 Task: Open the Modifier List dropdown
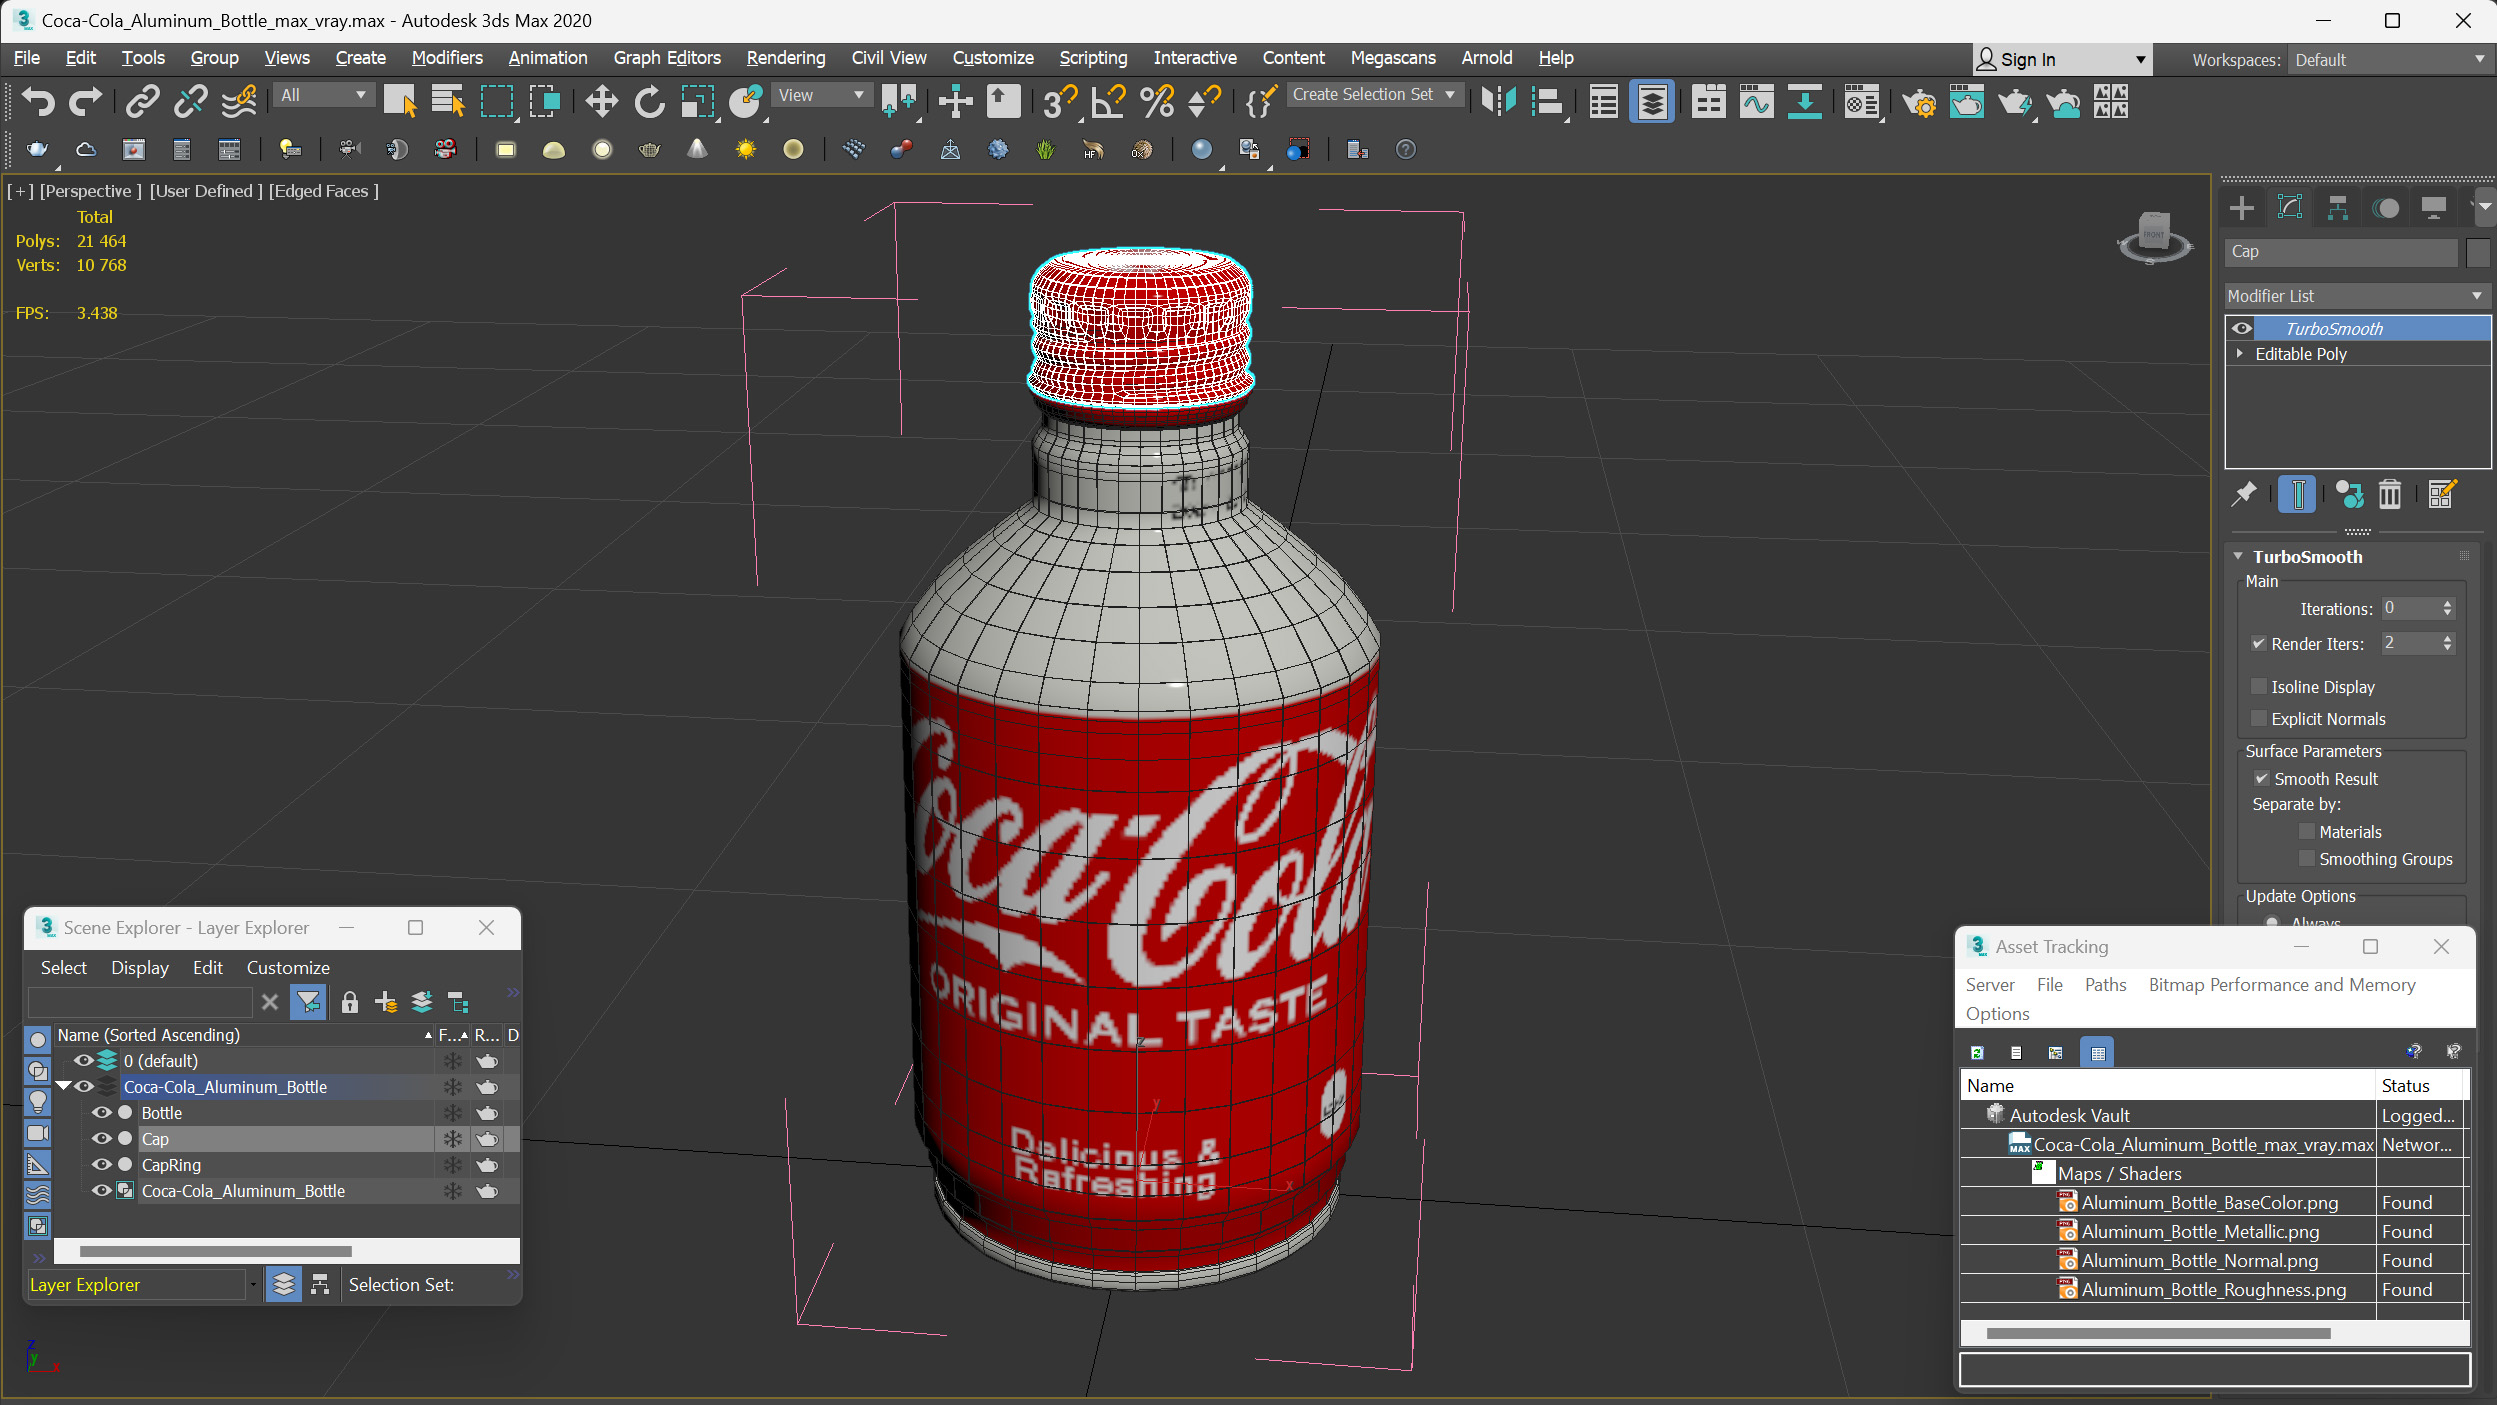click(x=2357, y=296)
